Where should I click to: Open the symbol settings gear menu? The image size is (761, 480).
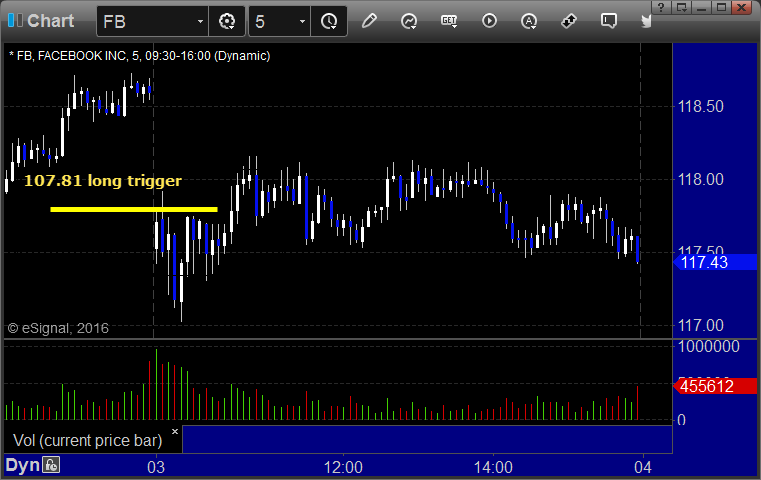[227, 21]
